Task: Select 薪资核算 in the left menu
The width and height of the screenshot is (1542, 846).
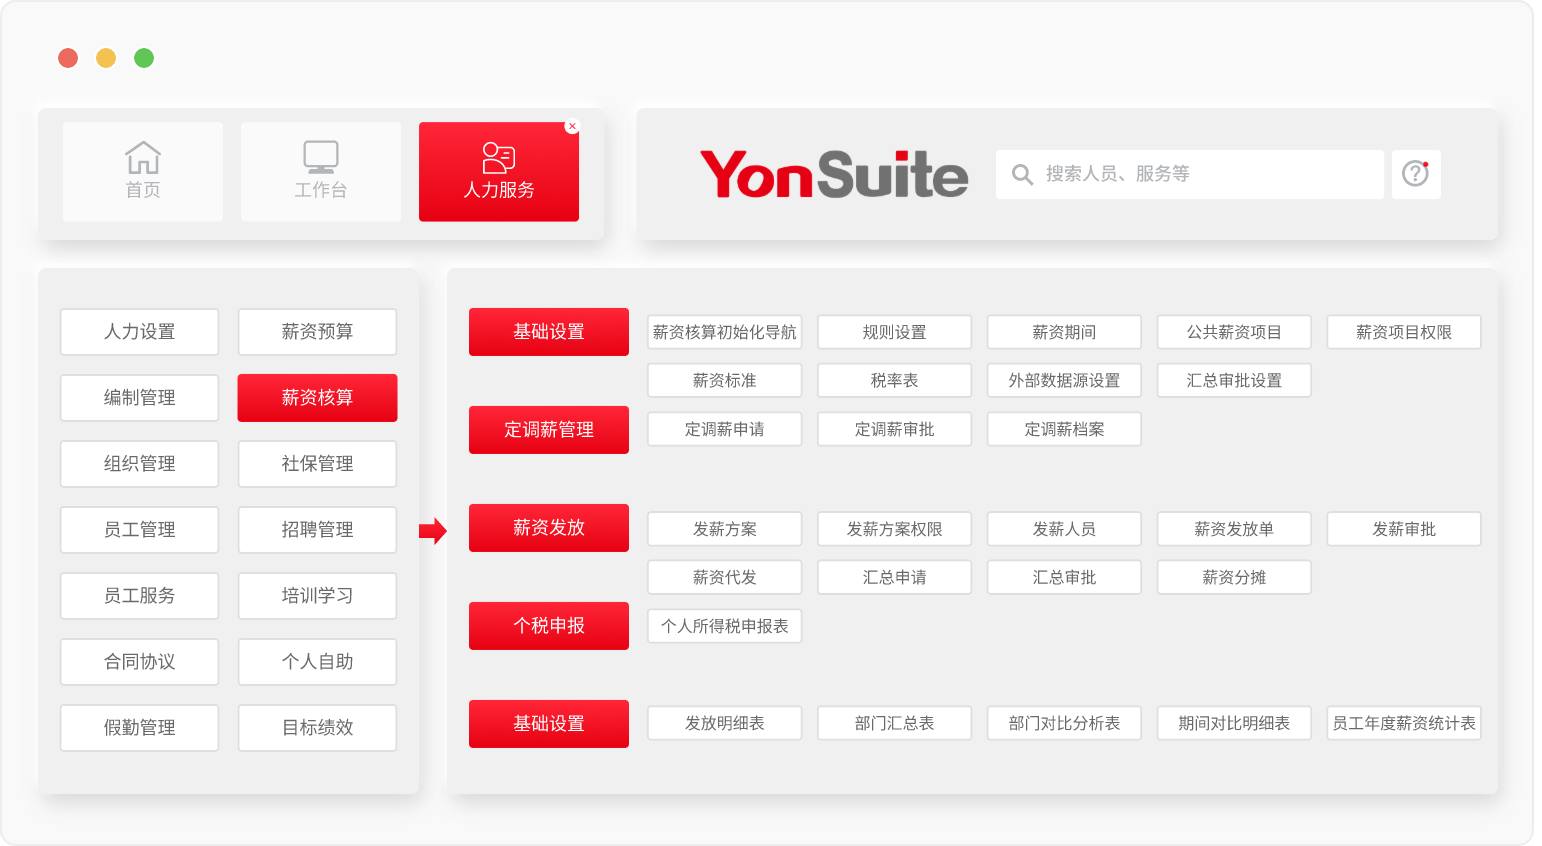Action: coord(317,398)
